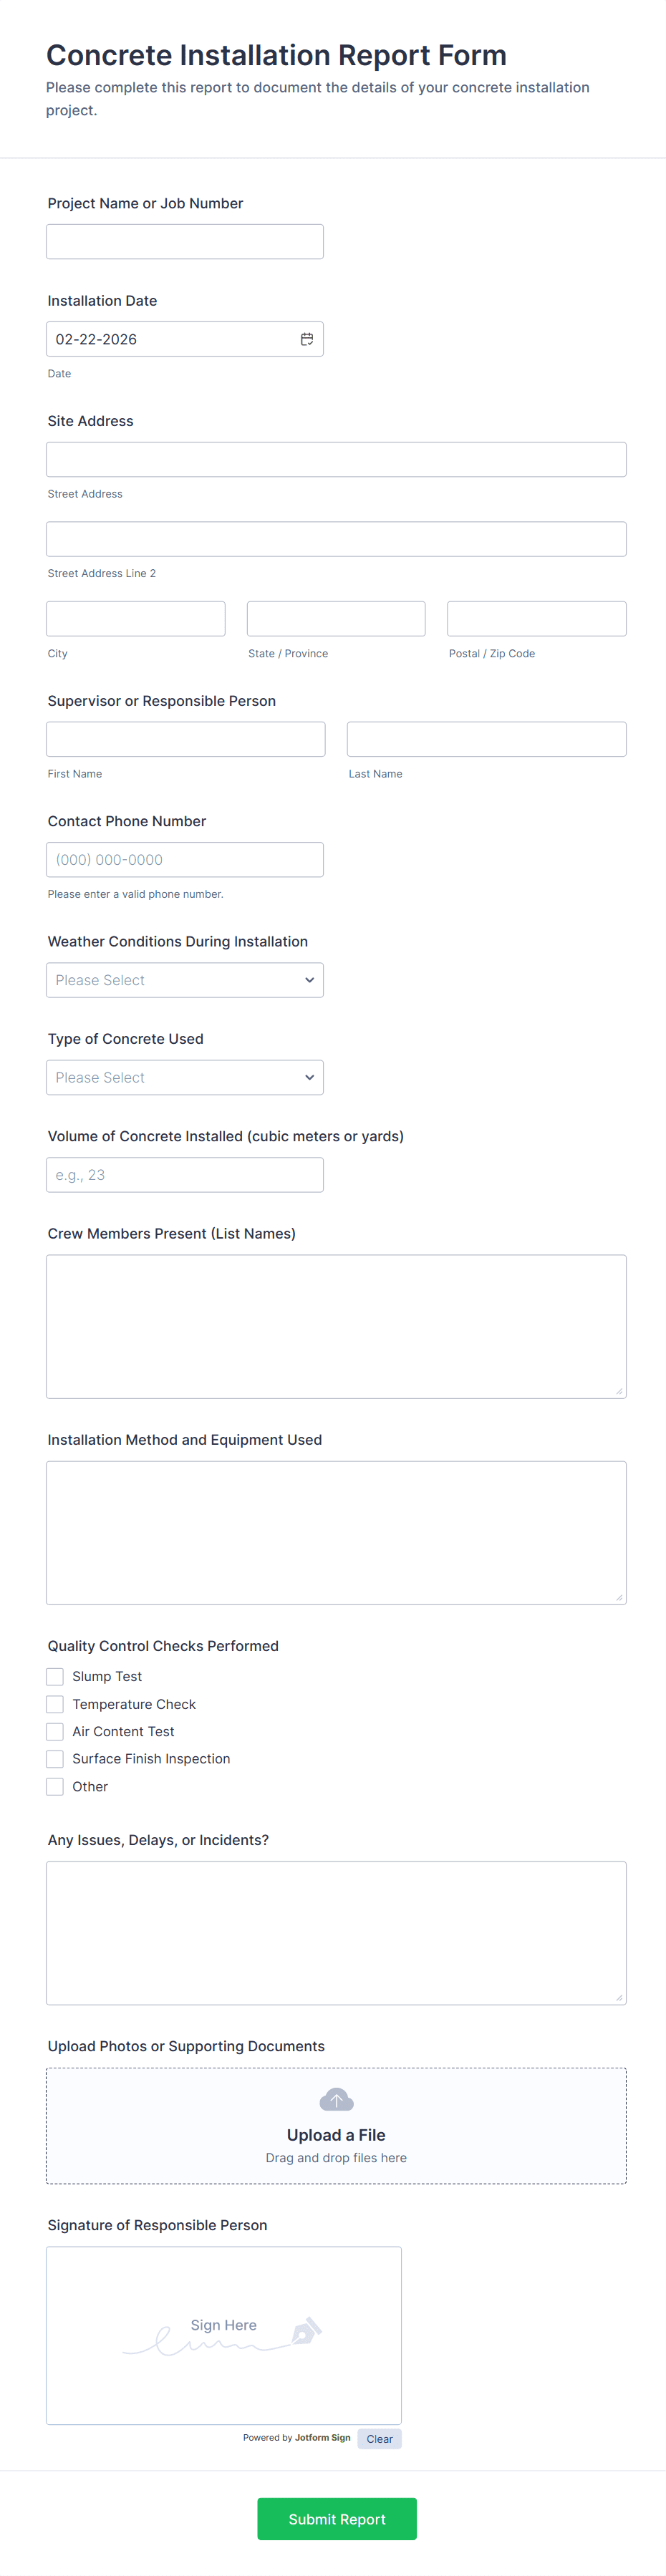Screen dimensions: 666x2576
Task: Clear the signature with the Clear button
Action: tap(379, 2439)
